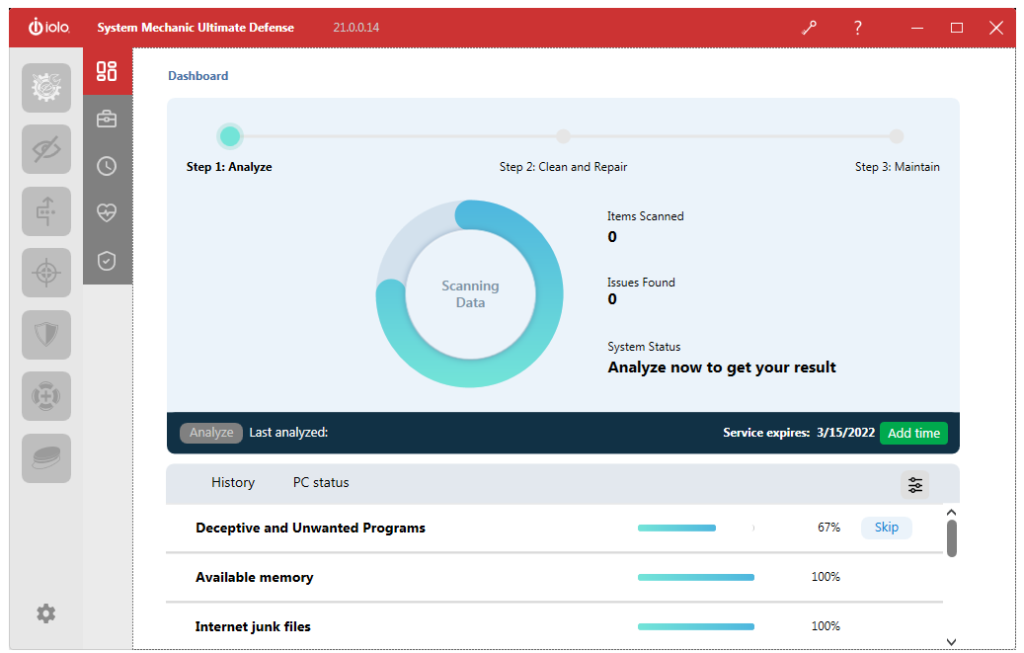Switch to the PC status tab
The height and width of the screenshot is (653, 1024).
321,483
